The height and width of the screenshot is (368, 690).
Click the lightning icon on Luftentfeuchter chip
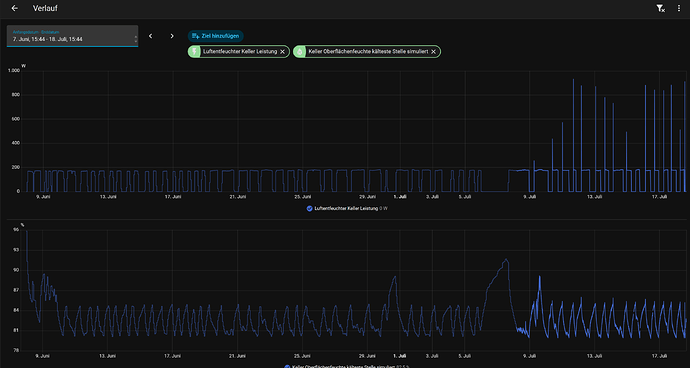point(194,52)
